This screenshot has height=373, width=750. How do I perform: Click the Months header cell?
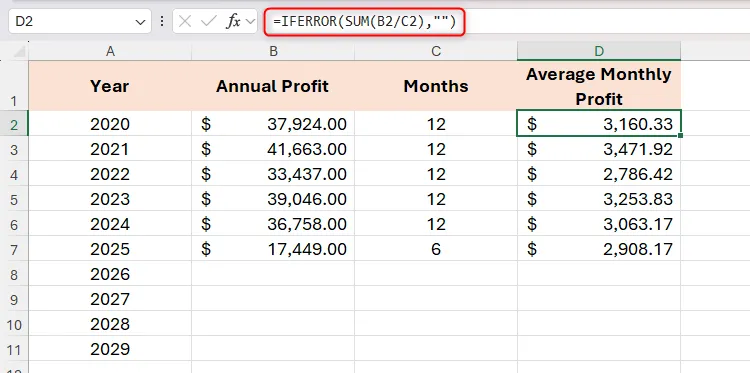tap(436, 86)
